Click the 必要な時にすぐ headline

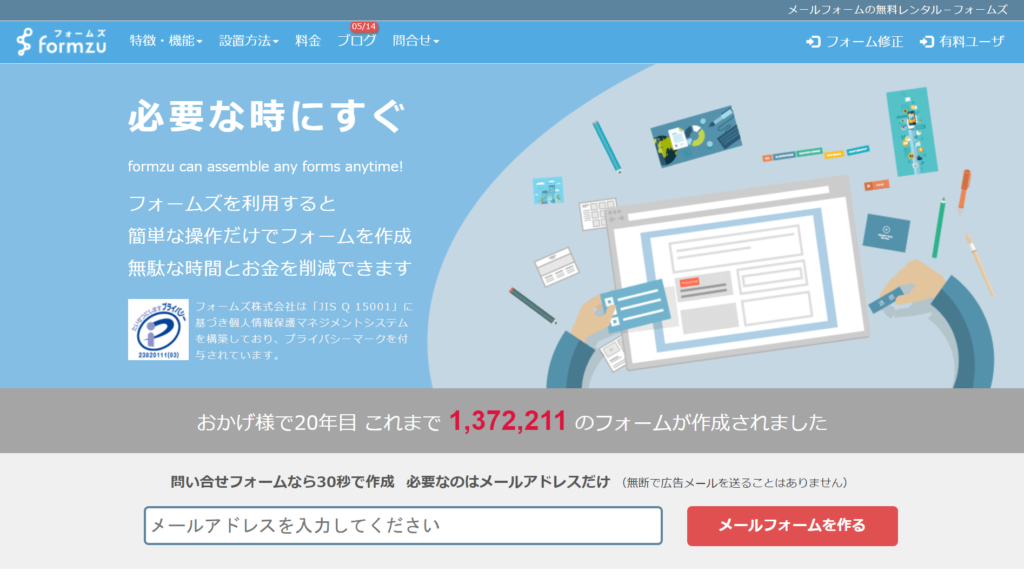click(267, 116)
